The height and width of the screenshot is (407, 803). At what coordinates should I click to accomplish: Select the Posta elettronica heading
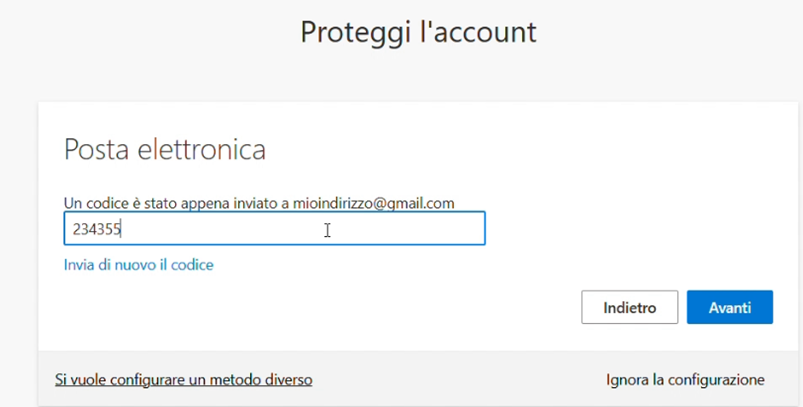pos(165,150)
